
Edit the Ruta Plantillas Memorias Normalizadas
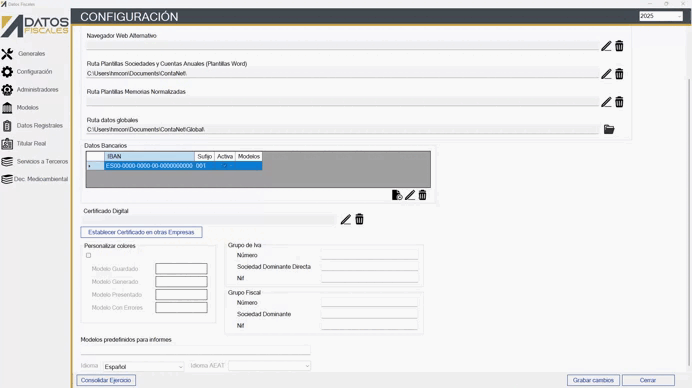pyautogui.click(x=606, y=102)
